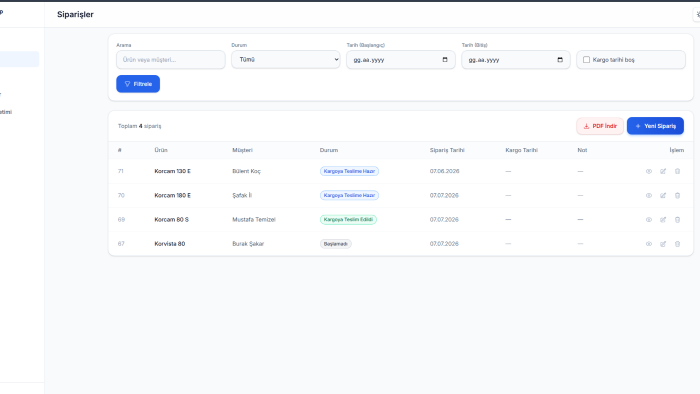This screenshot has height=394, width=700.
Task: Click customer name Mustafa Temizel
Action: [254, 220]
